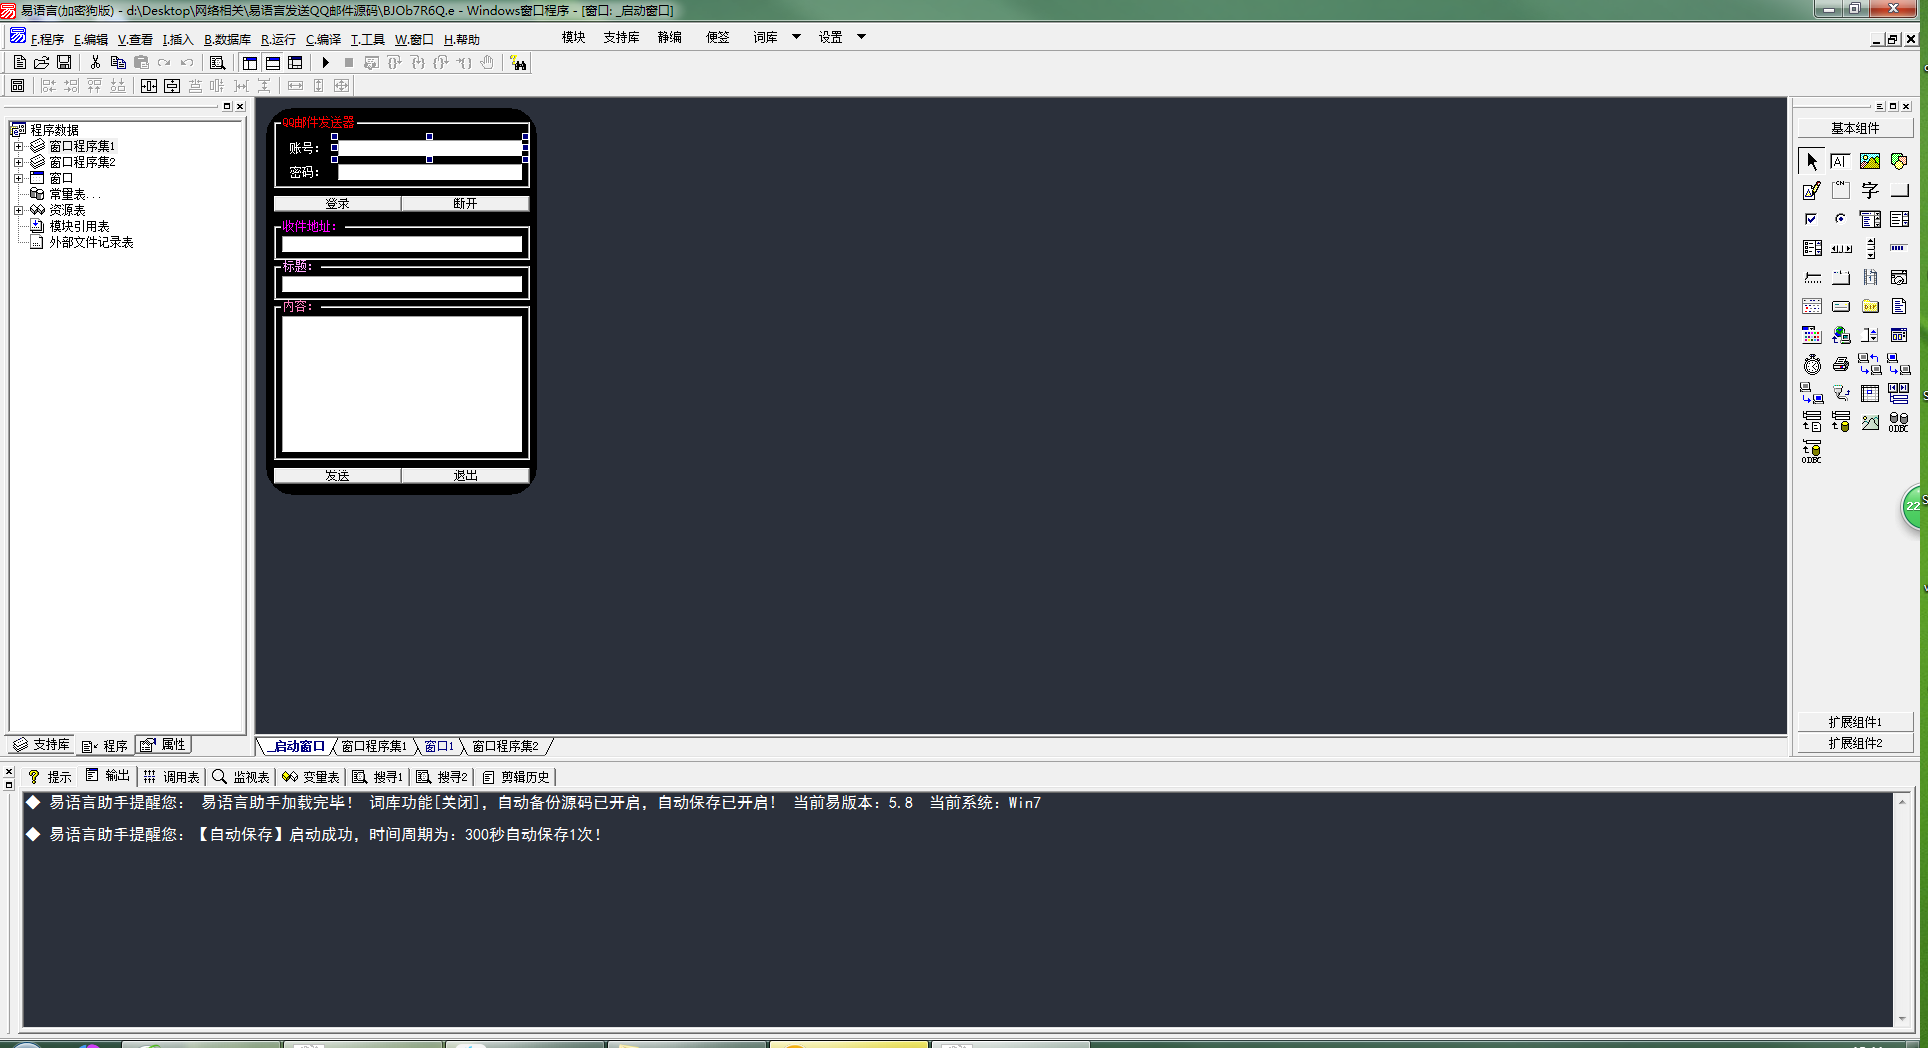The width and height of the screenshot is (1928, 1048).
Task: Click the 便签 helper toolbar item
Action: [x=718, y=37]
